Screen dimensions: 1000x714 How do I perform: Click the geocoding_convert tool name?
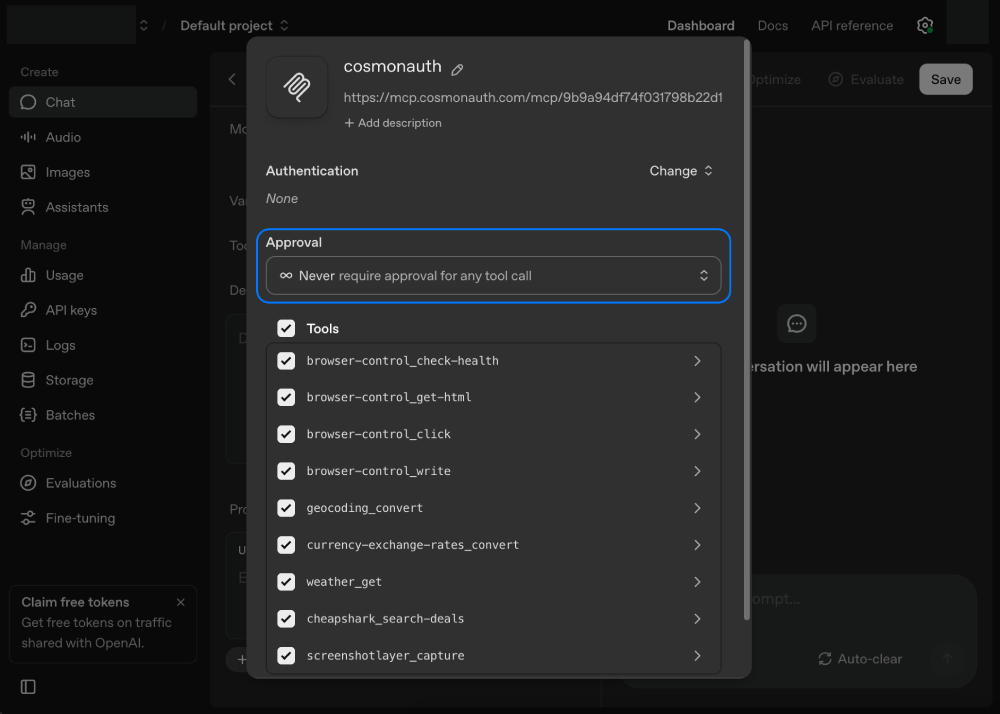tap(365, 508)
